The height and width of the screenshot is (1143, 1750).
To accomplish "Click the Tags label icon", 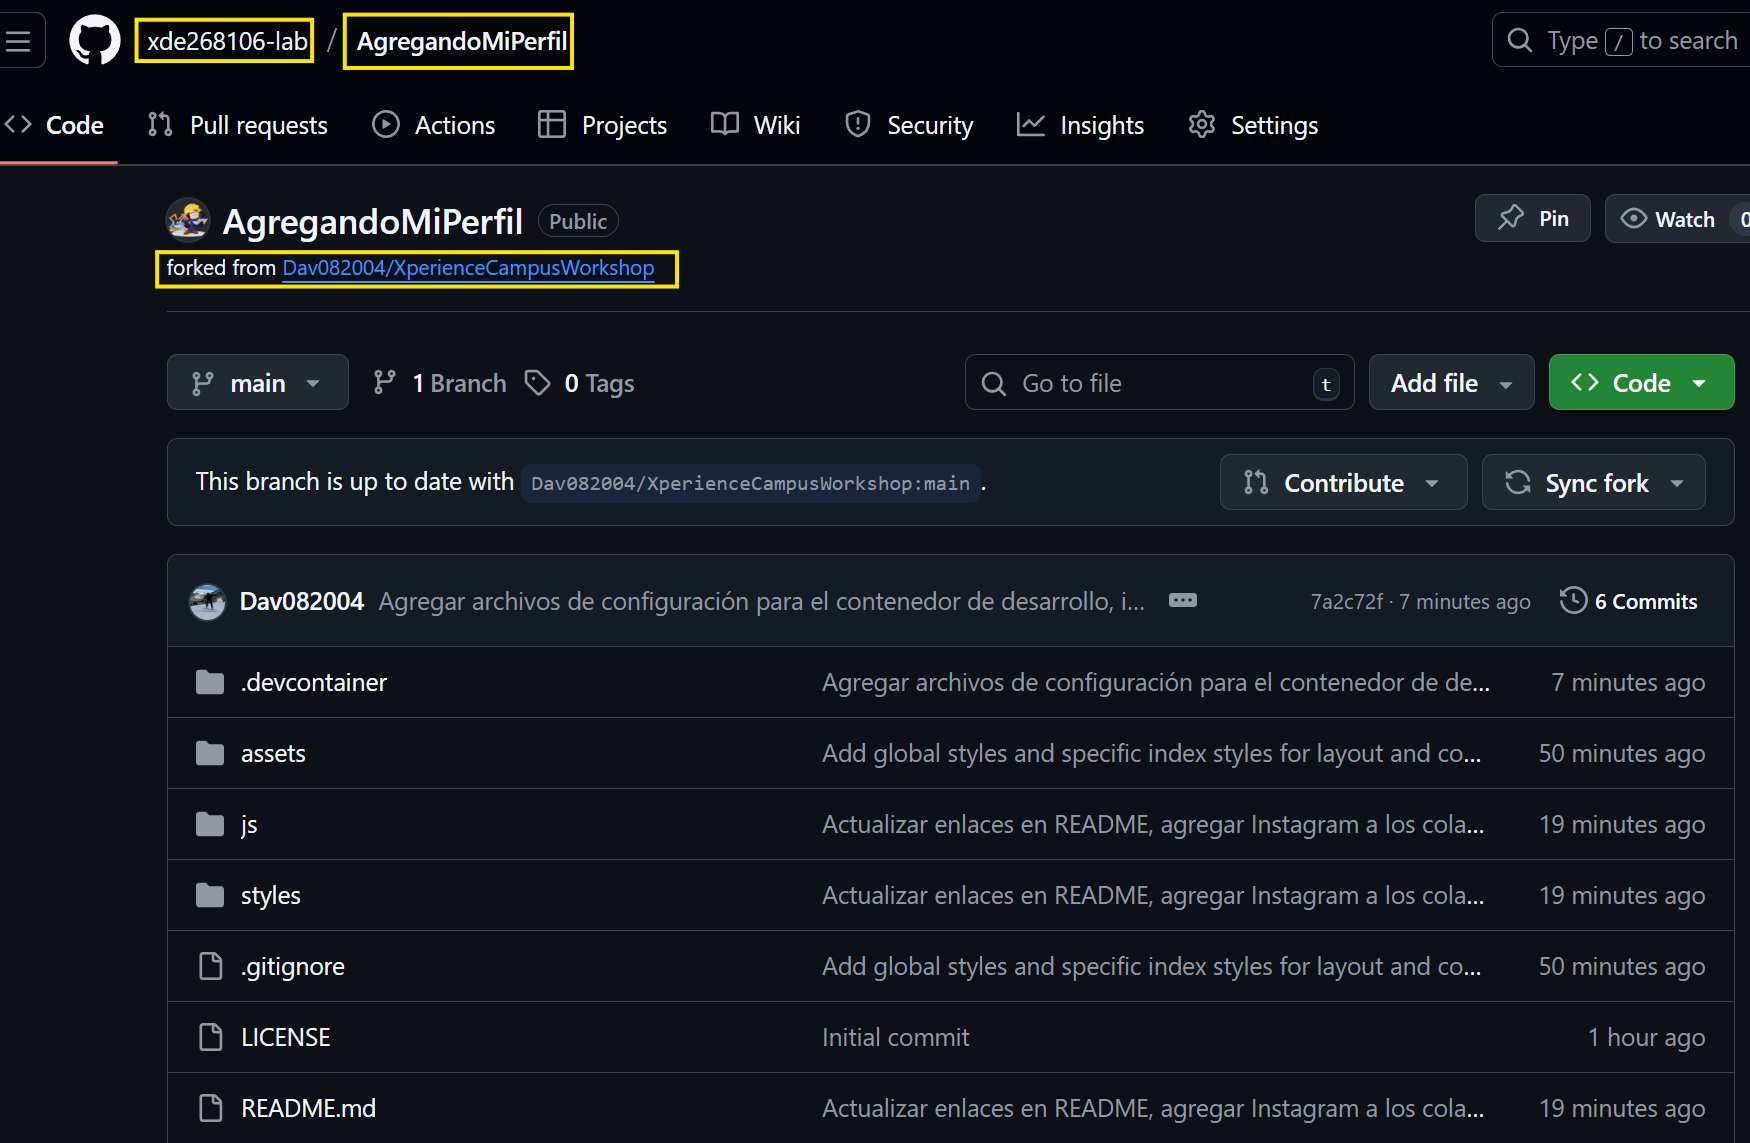I will 538,382.
